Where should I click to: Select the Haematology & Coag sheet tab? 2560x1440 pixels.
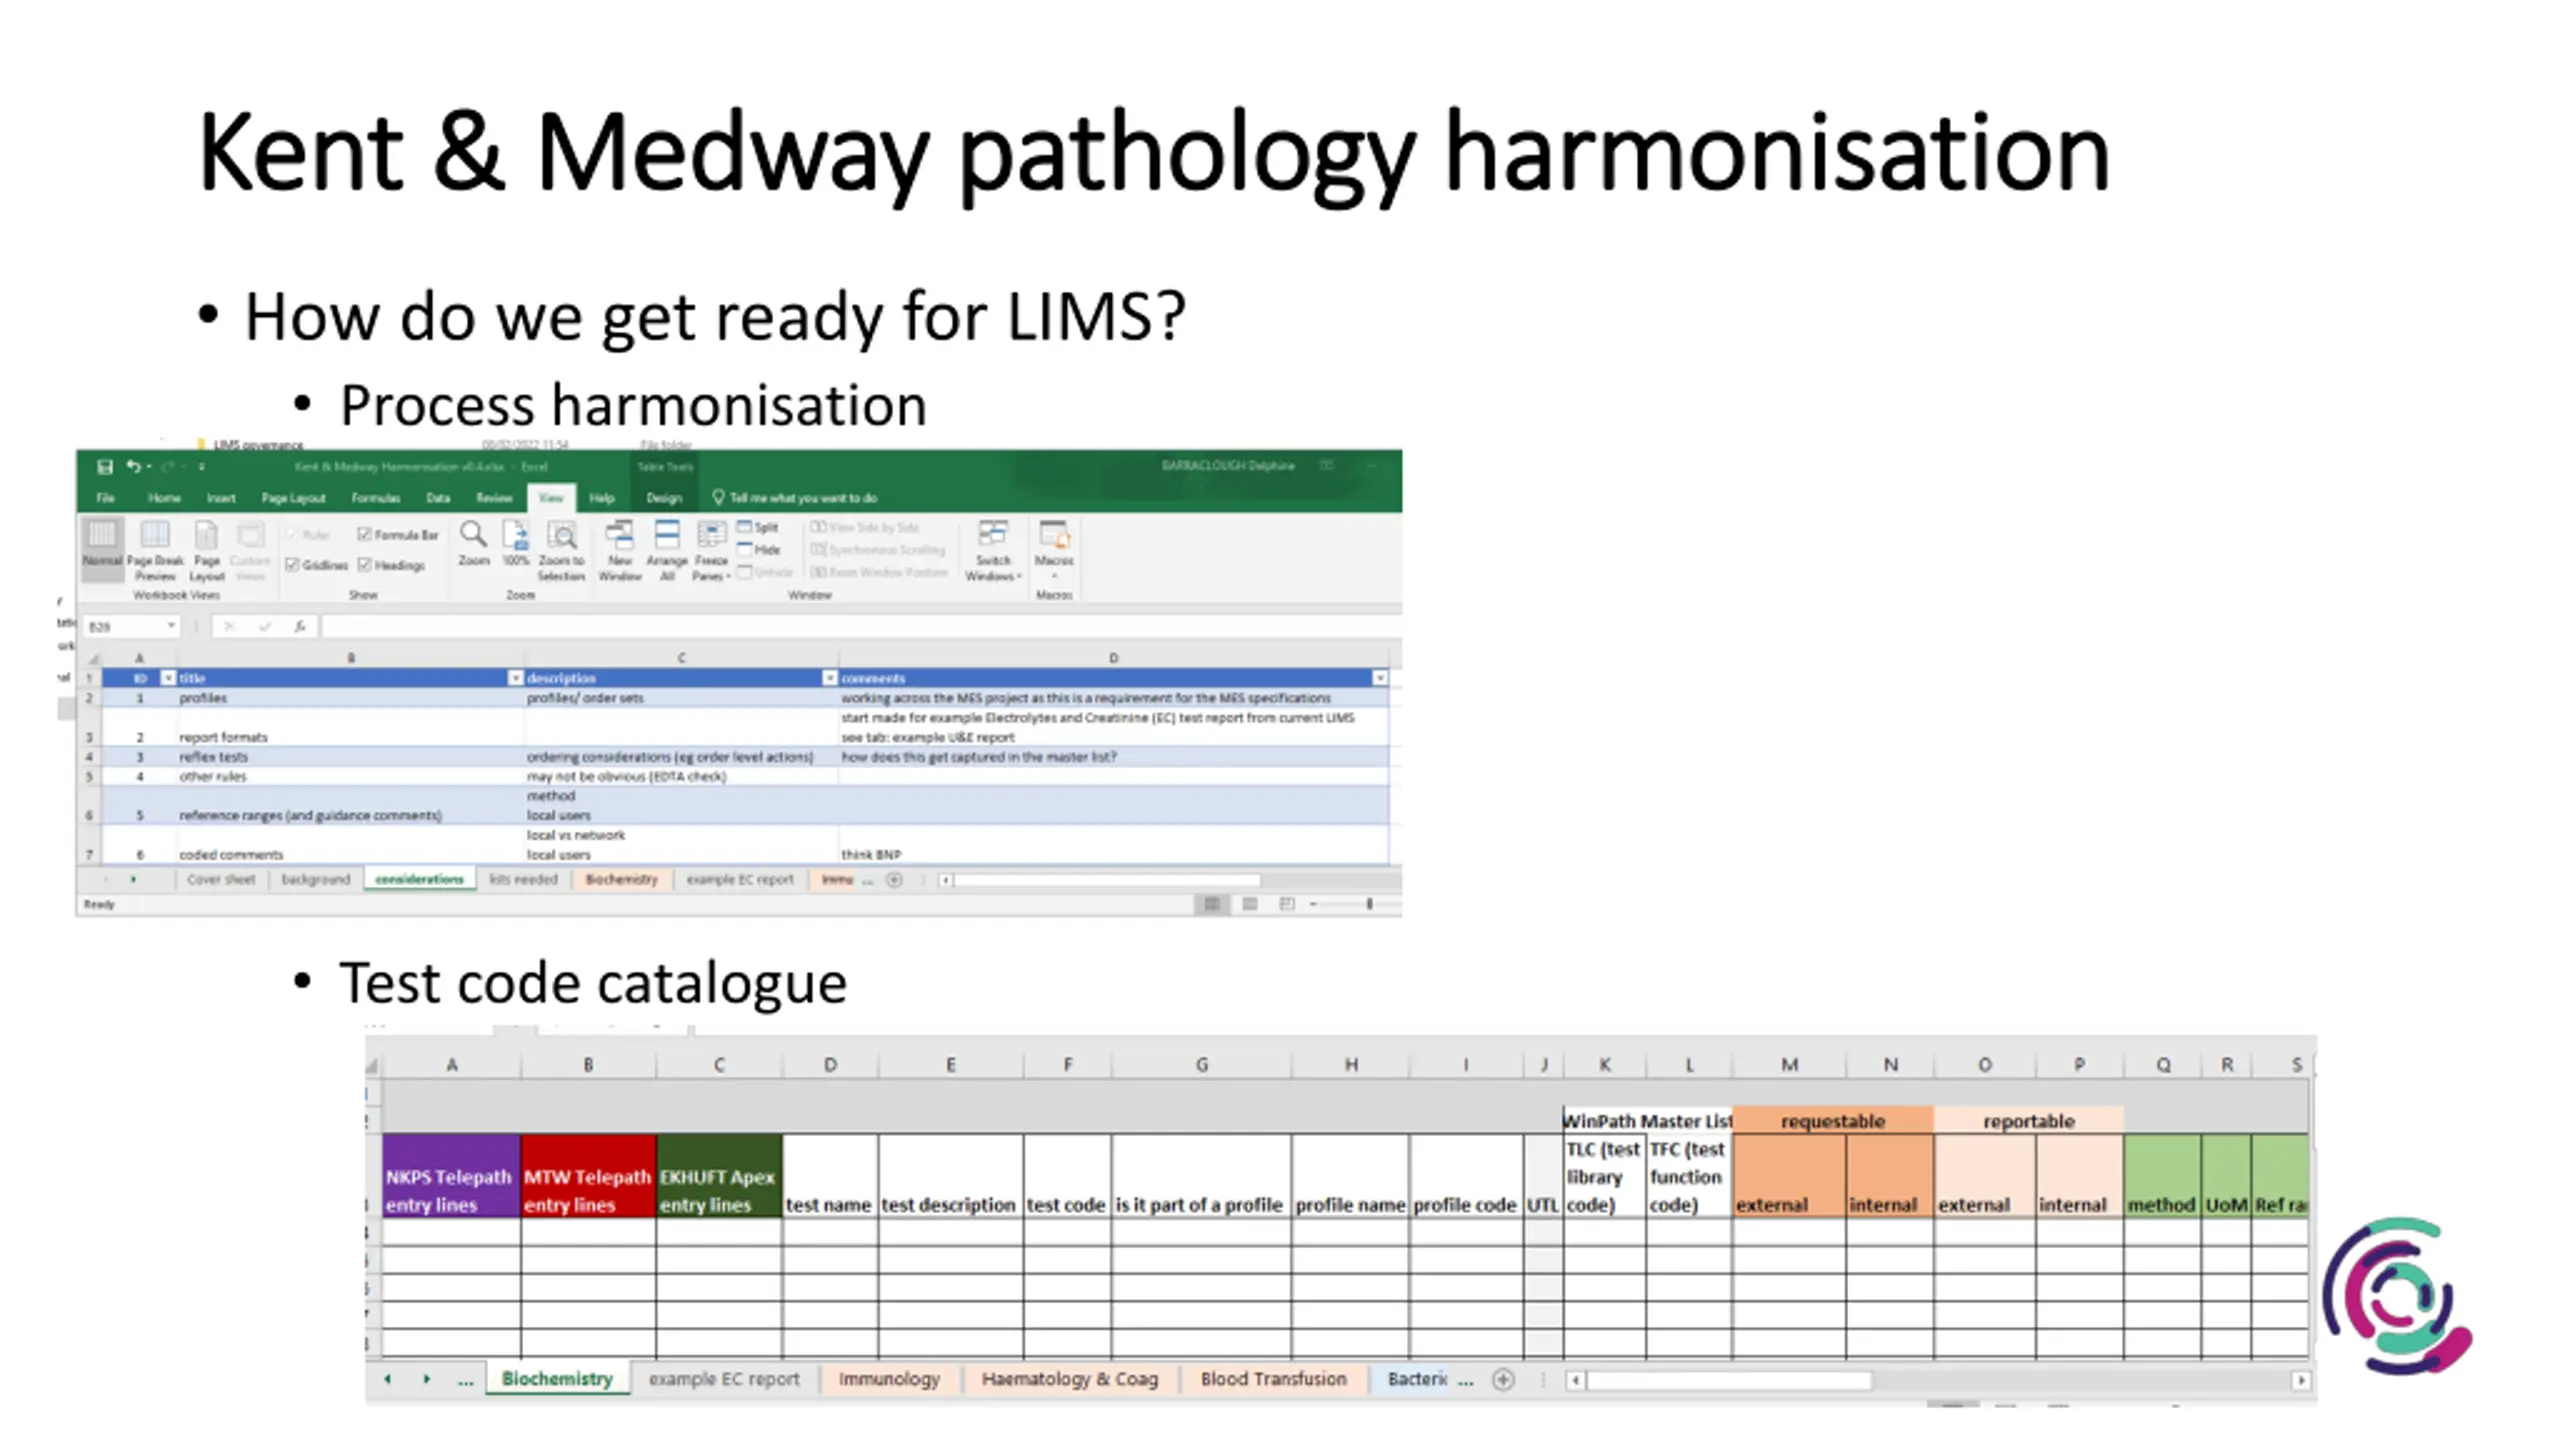tap(1069, 1379)
